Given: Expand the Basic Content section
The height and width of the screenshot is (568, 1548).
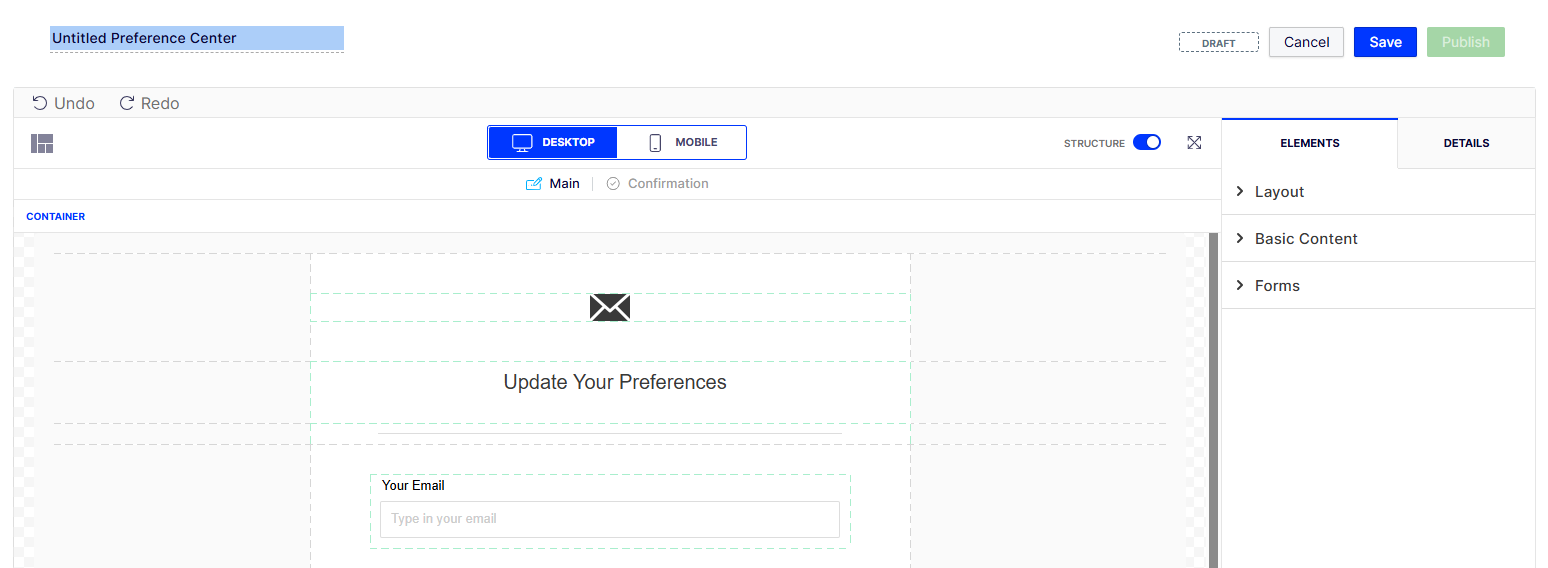Looking at the screenshot, I should coord(1378,239).
